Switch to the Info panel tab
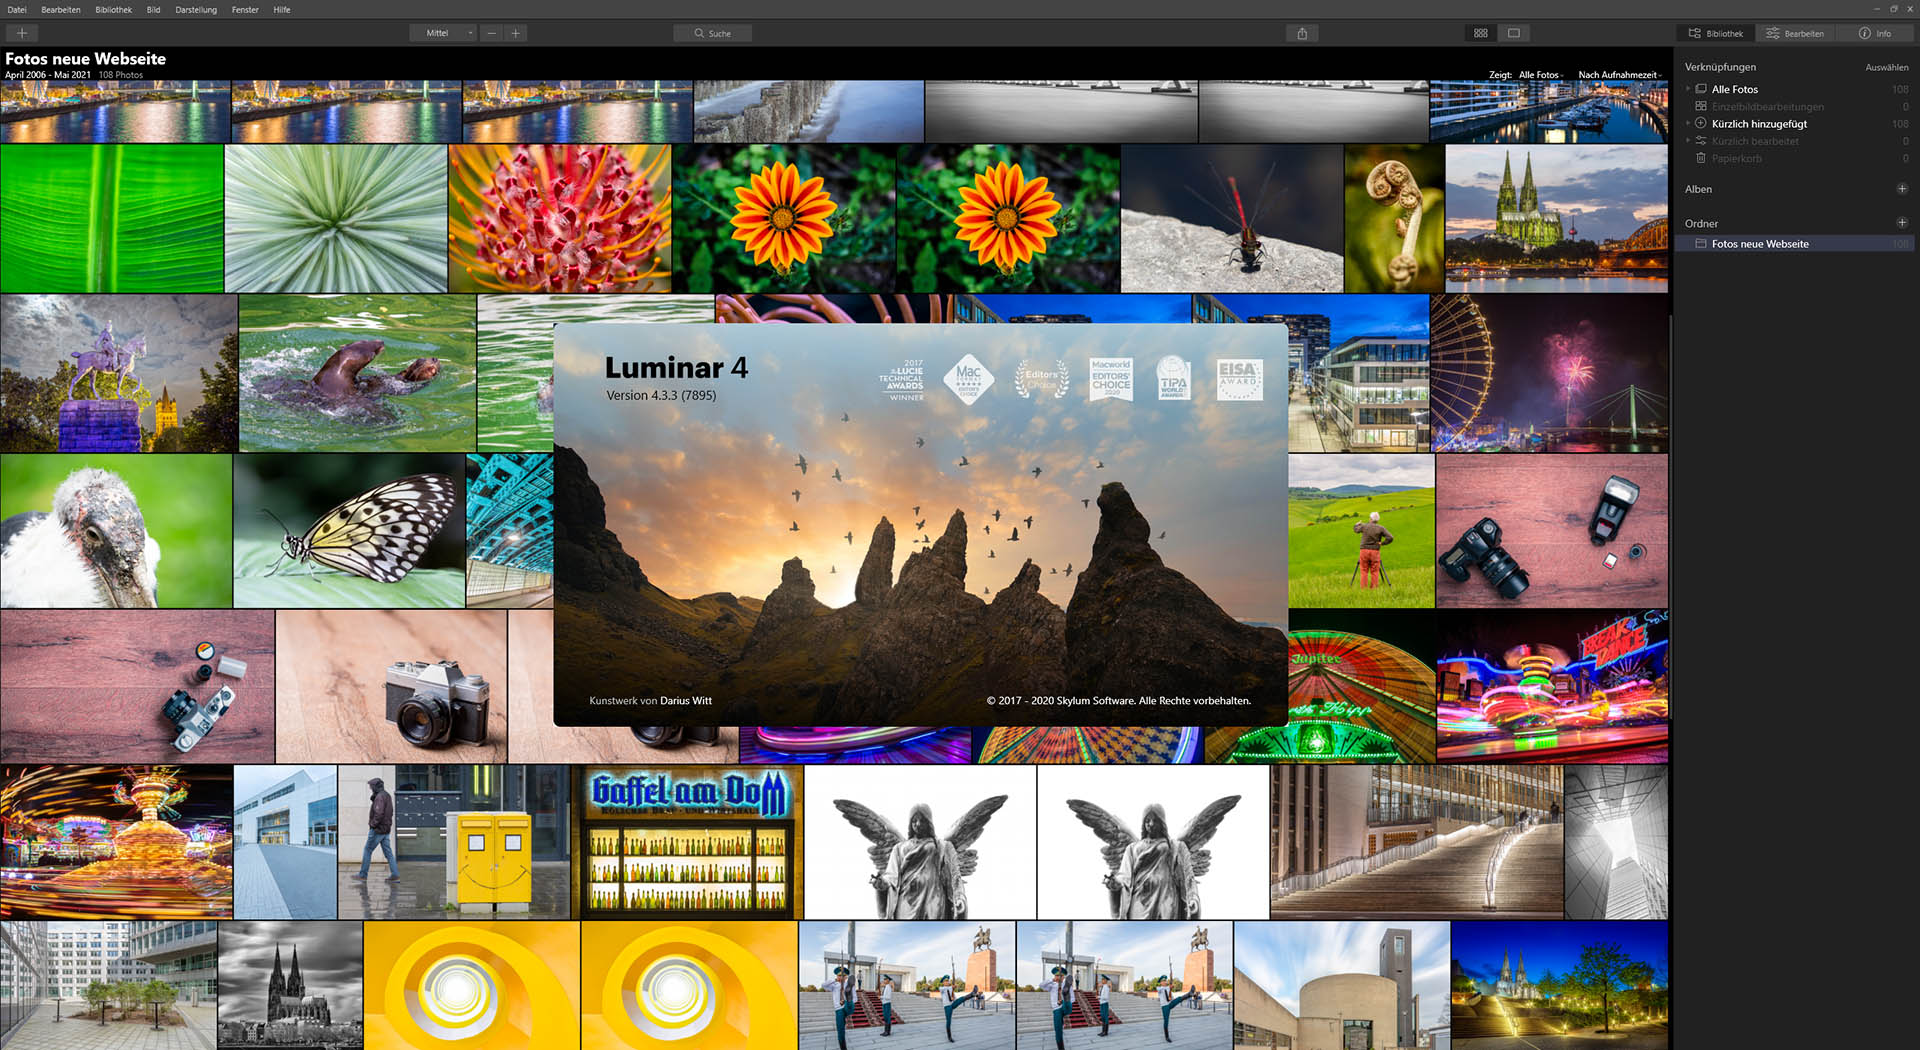Screen dimensions: 1920x1050 pyautogui.click(x=1875, y=33)
